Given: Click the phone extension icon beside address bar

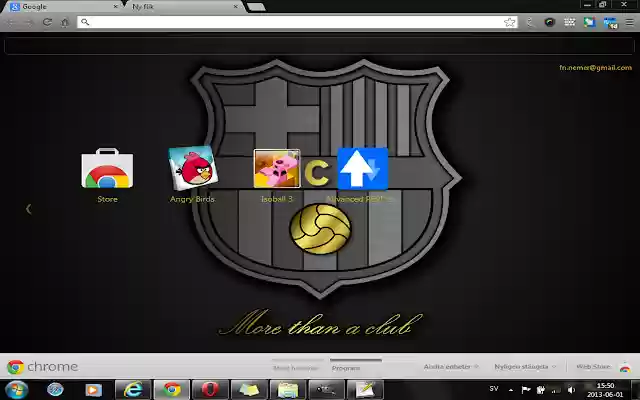Looking at the screenshot, I should (530, 22).
